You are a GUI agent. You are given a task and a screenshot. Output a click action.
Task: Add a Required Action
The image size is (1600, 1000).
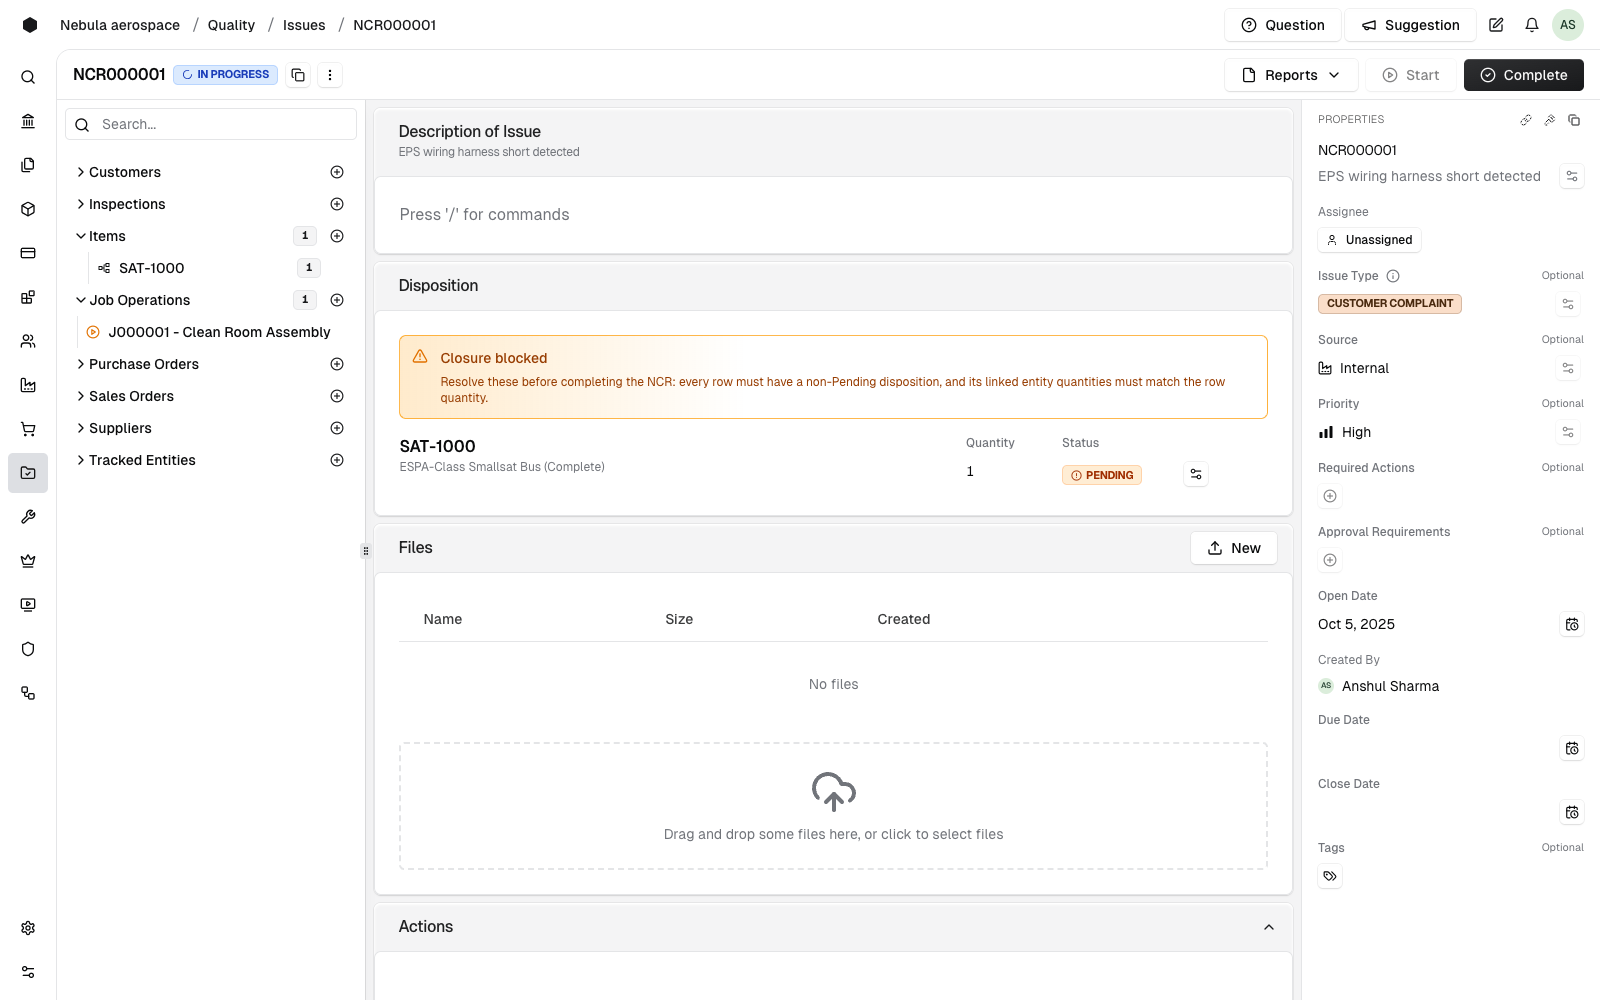(1330, 496)
